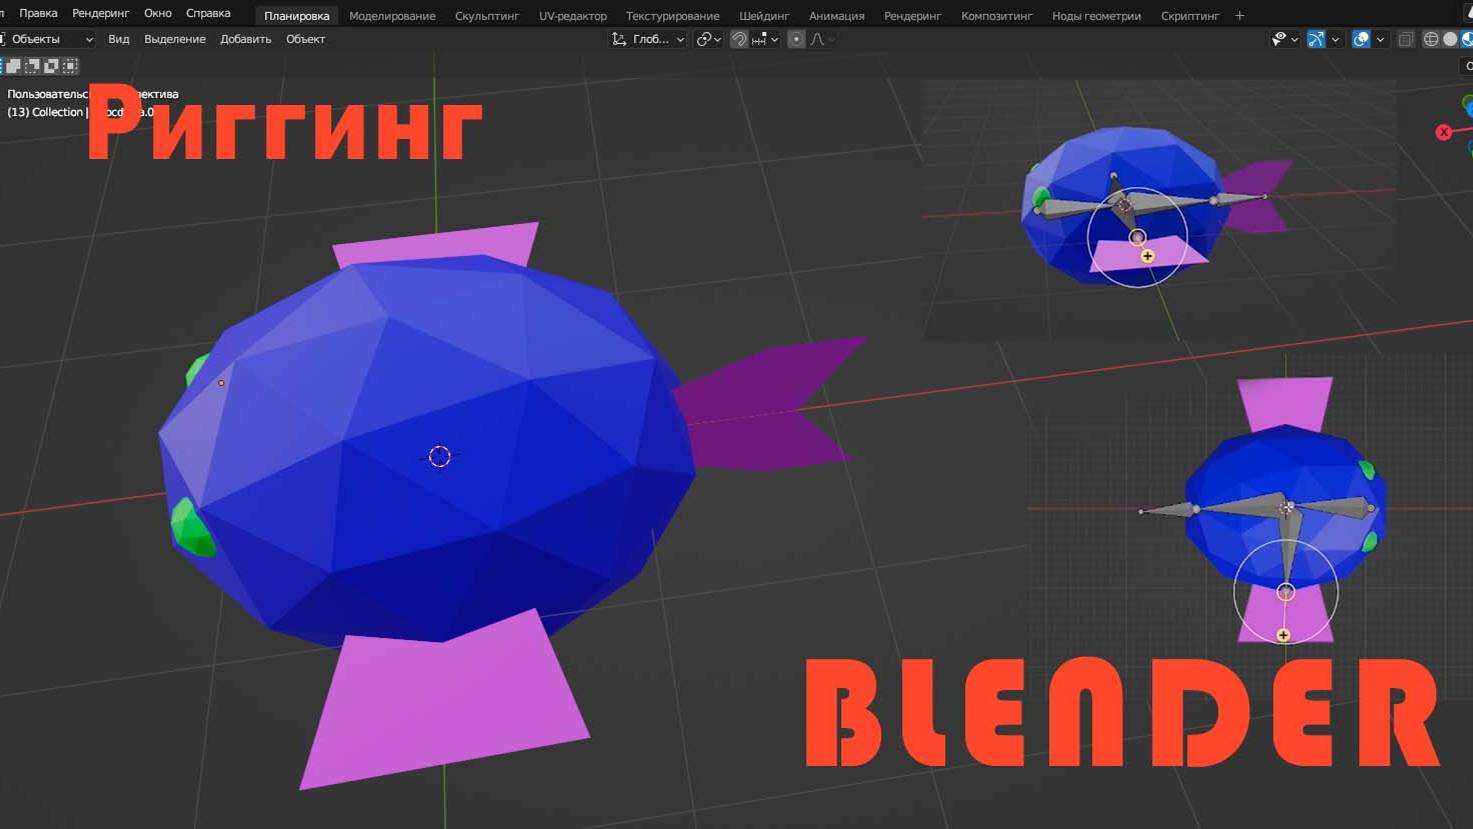Open the Объект viewport menu
The image size is (1473, 829).
(305, 39)
